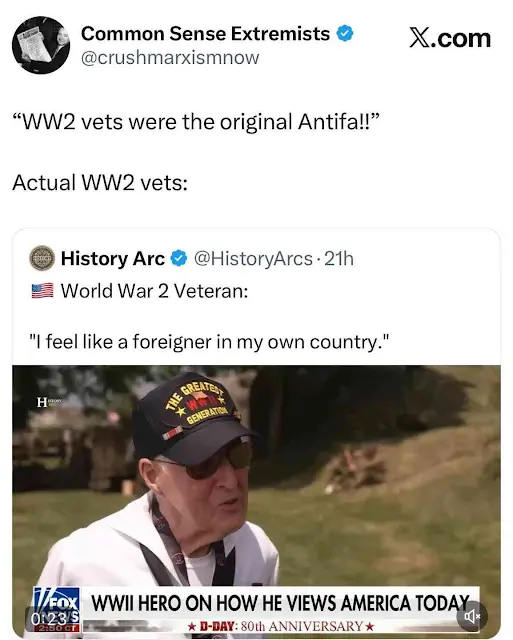Open quoted post 'foreigner in my own country' text

pos(209,342)
